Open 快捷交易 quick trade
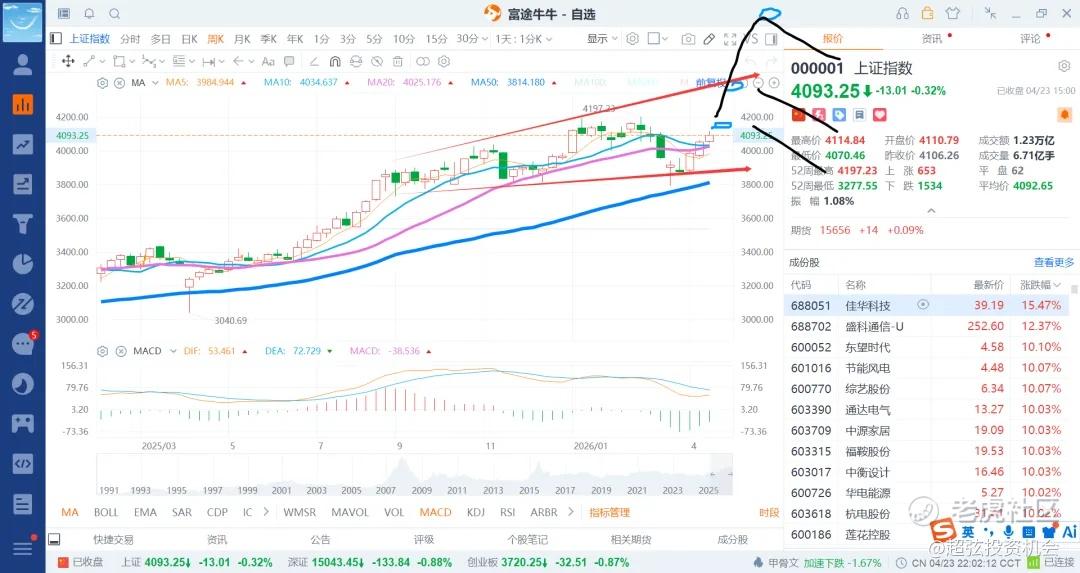The height and width of the screenshot is (573, 1080). pos(113,540)
